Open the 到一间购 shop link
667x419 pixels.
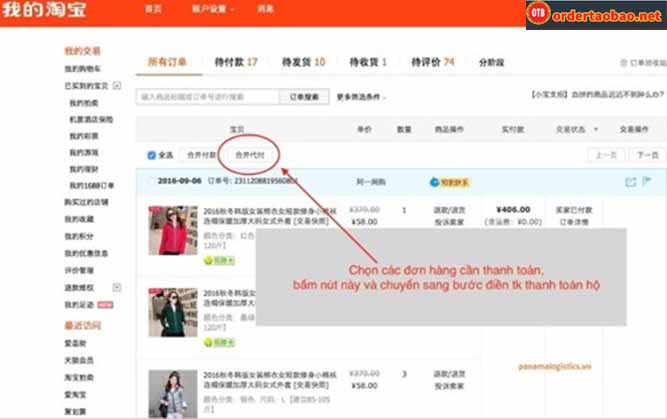point(371,182)
